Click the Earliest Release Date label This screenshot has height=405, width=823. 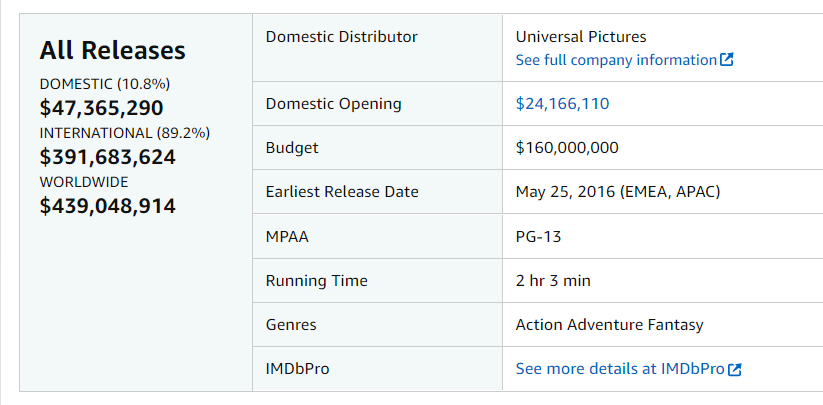point(342,191)
